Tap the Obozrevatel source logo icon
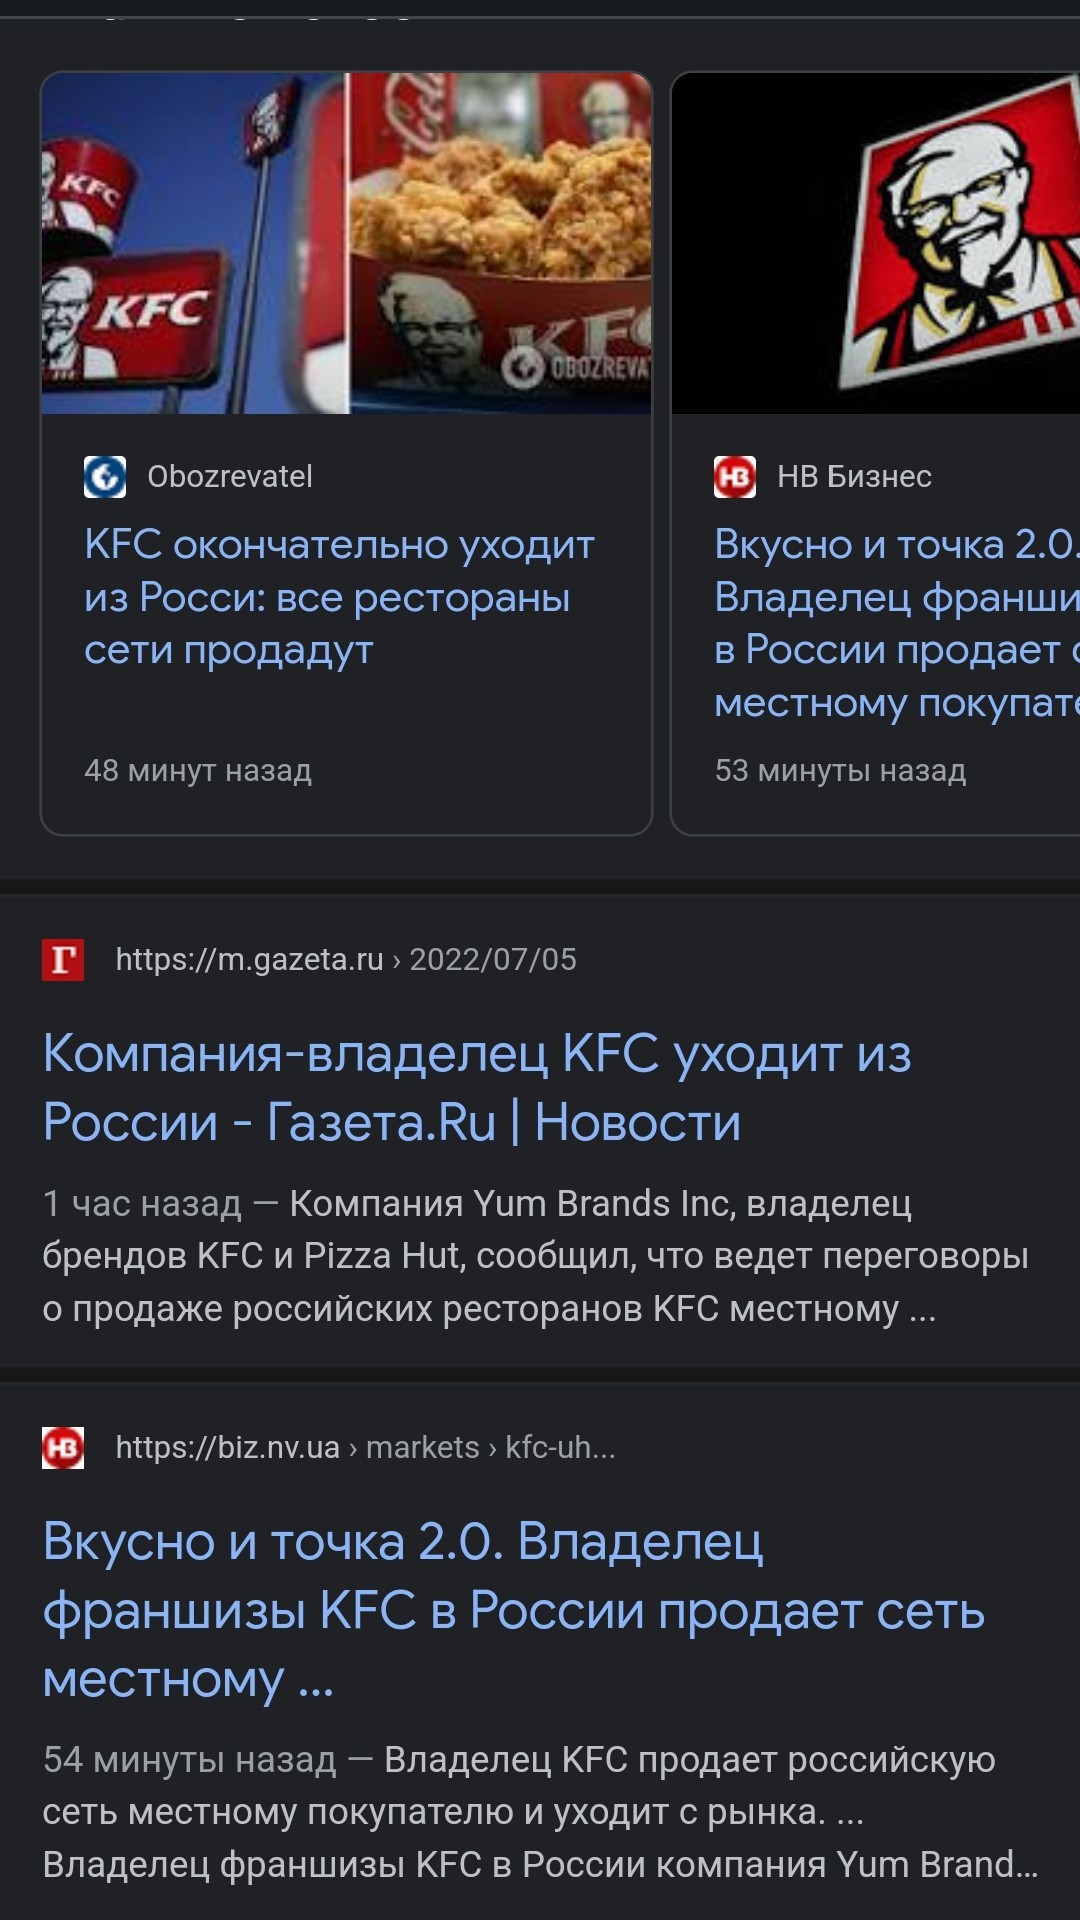Screen dimensions: 1080x1920 point(105,477)
